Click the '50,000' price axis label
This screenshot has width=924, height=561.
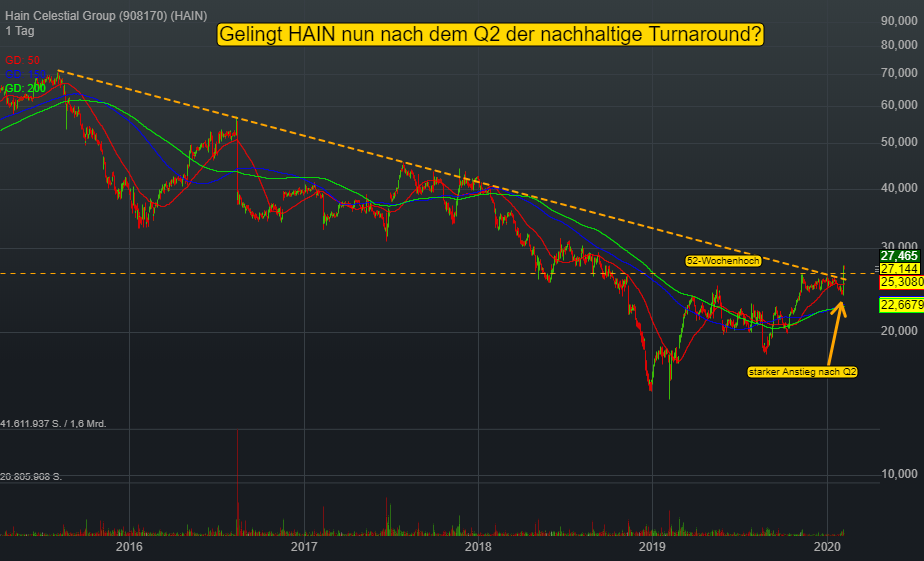[x=899, y=142]
